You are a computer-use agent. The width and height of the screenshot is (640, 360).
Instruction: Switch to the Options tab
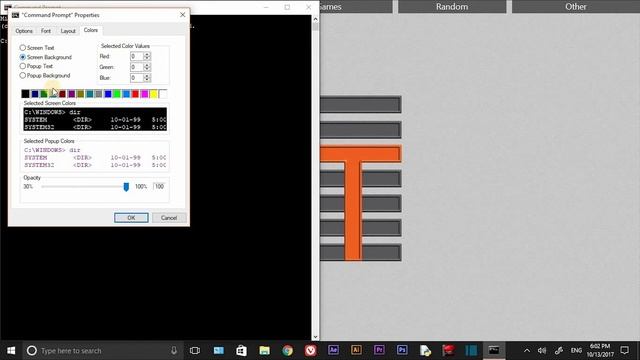(x=24, y=31)
